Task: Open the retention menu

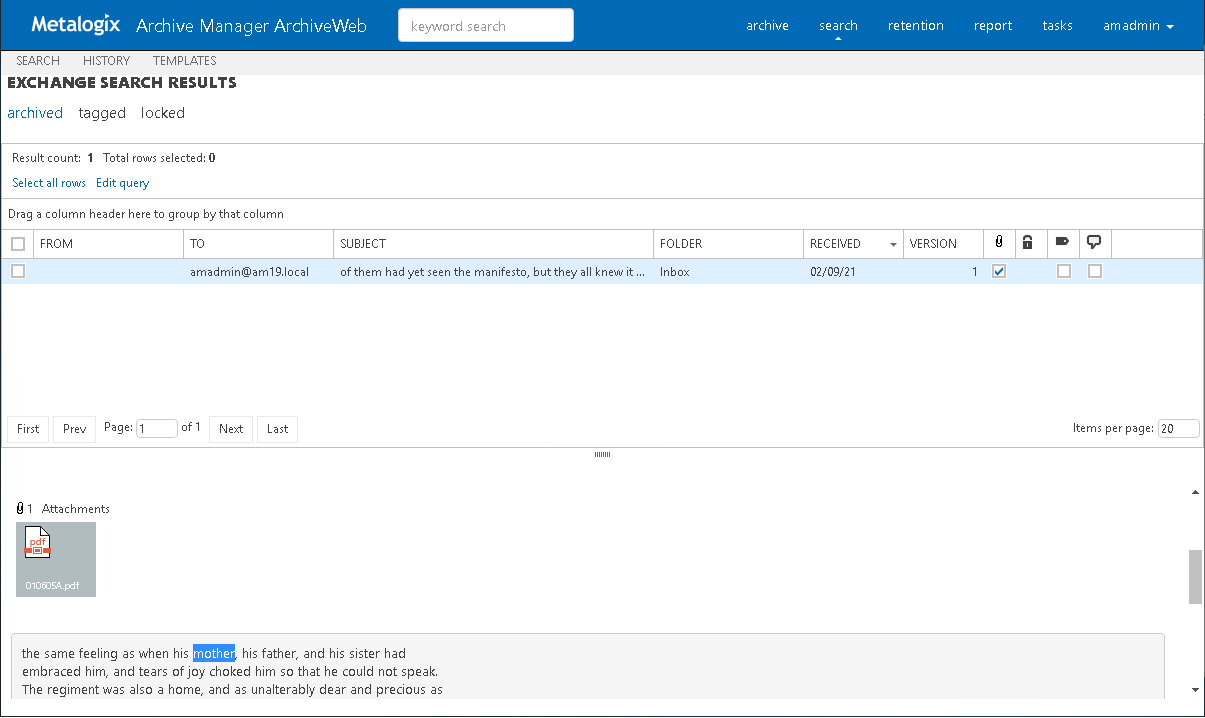Action: coord(915,26)
